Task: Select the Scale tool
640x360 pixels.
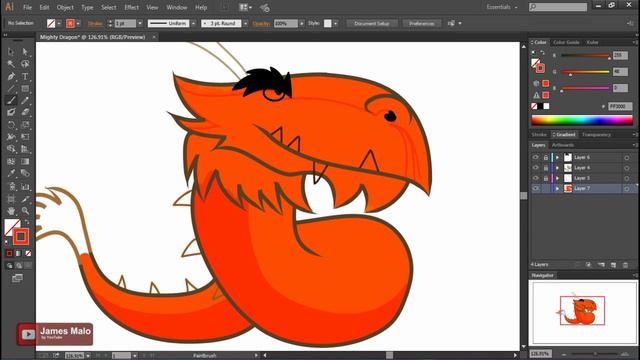Action: coord(25,125)
